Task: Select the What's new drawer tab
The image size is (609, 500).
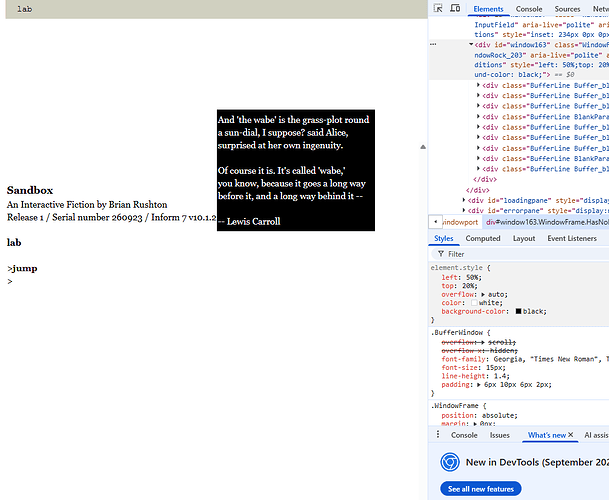Action: point(546,435)
